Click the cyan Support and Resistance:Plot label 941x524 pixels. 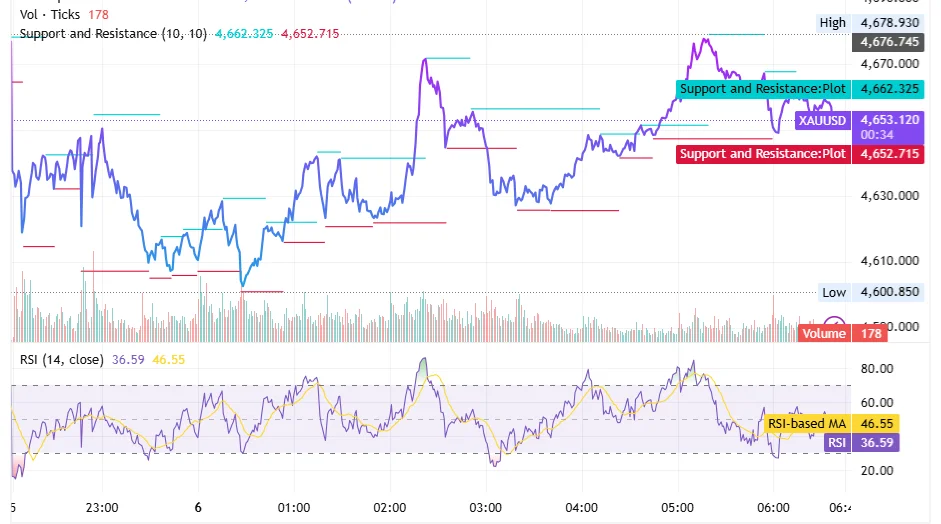(x=762, y=89)
